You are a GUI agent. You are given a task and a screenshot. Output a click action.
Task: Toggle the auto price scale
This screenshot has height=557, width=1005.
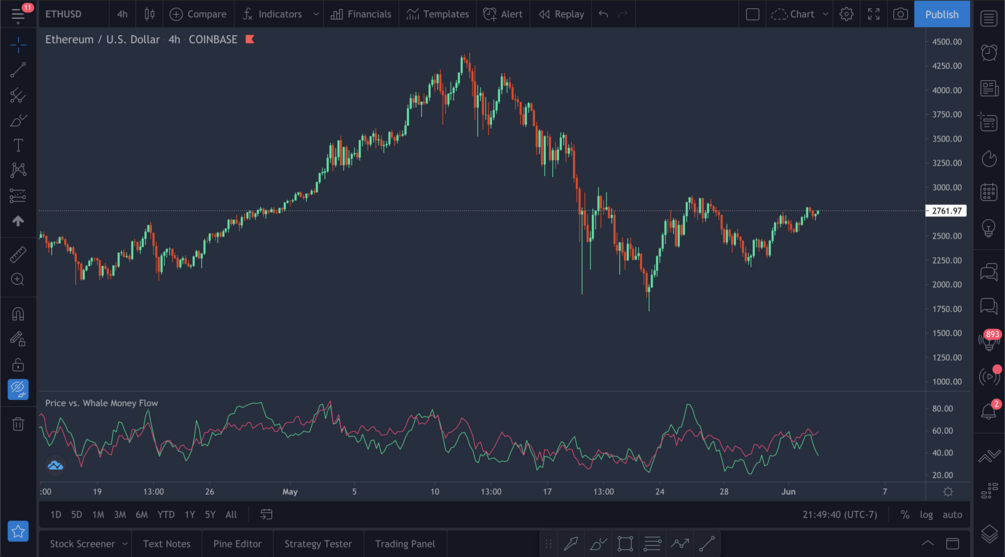tap(952, 515)
